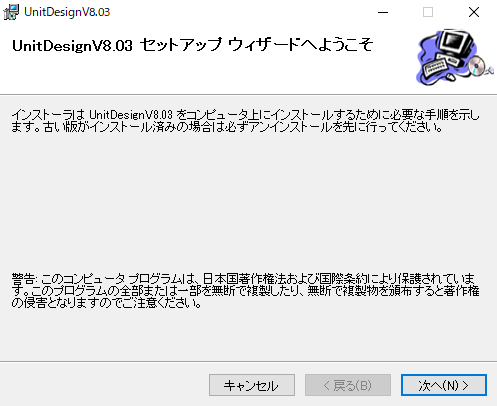Click the mouse in the banner graphic
Screen dimensions: 497x406
[x=450, y=77]
